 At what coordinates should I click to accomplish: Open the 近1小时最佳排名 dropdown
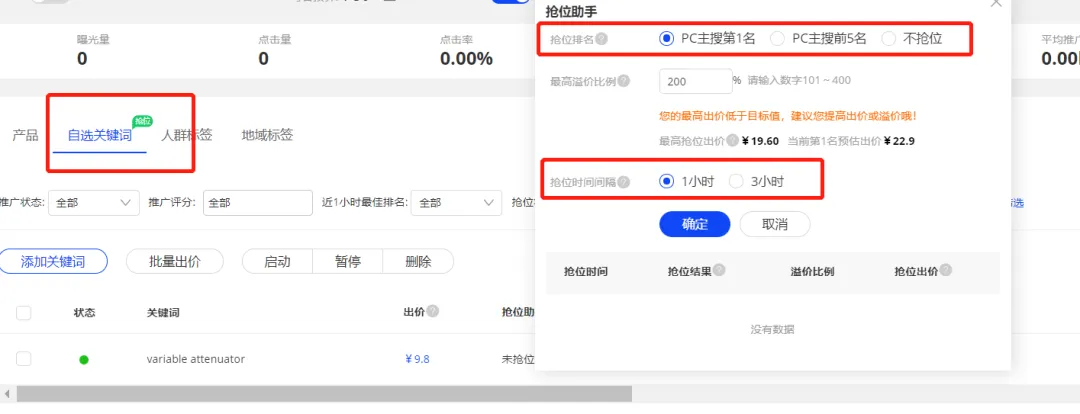456,203
